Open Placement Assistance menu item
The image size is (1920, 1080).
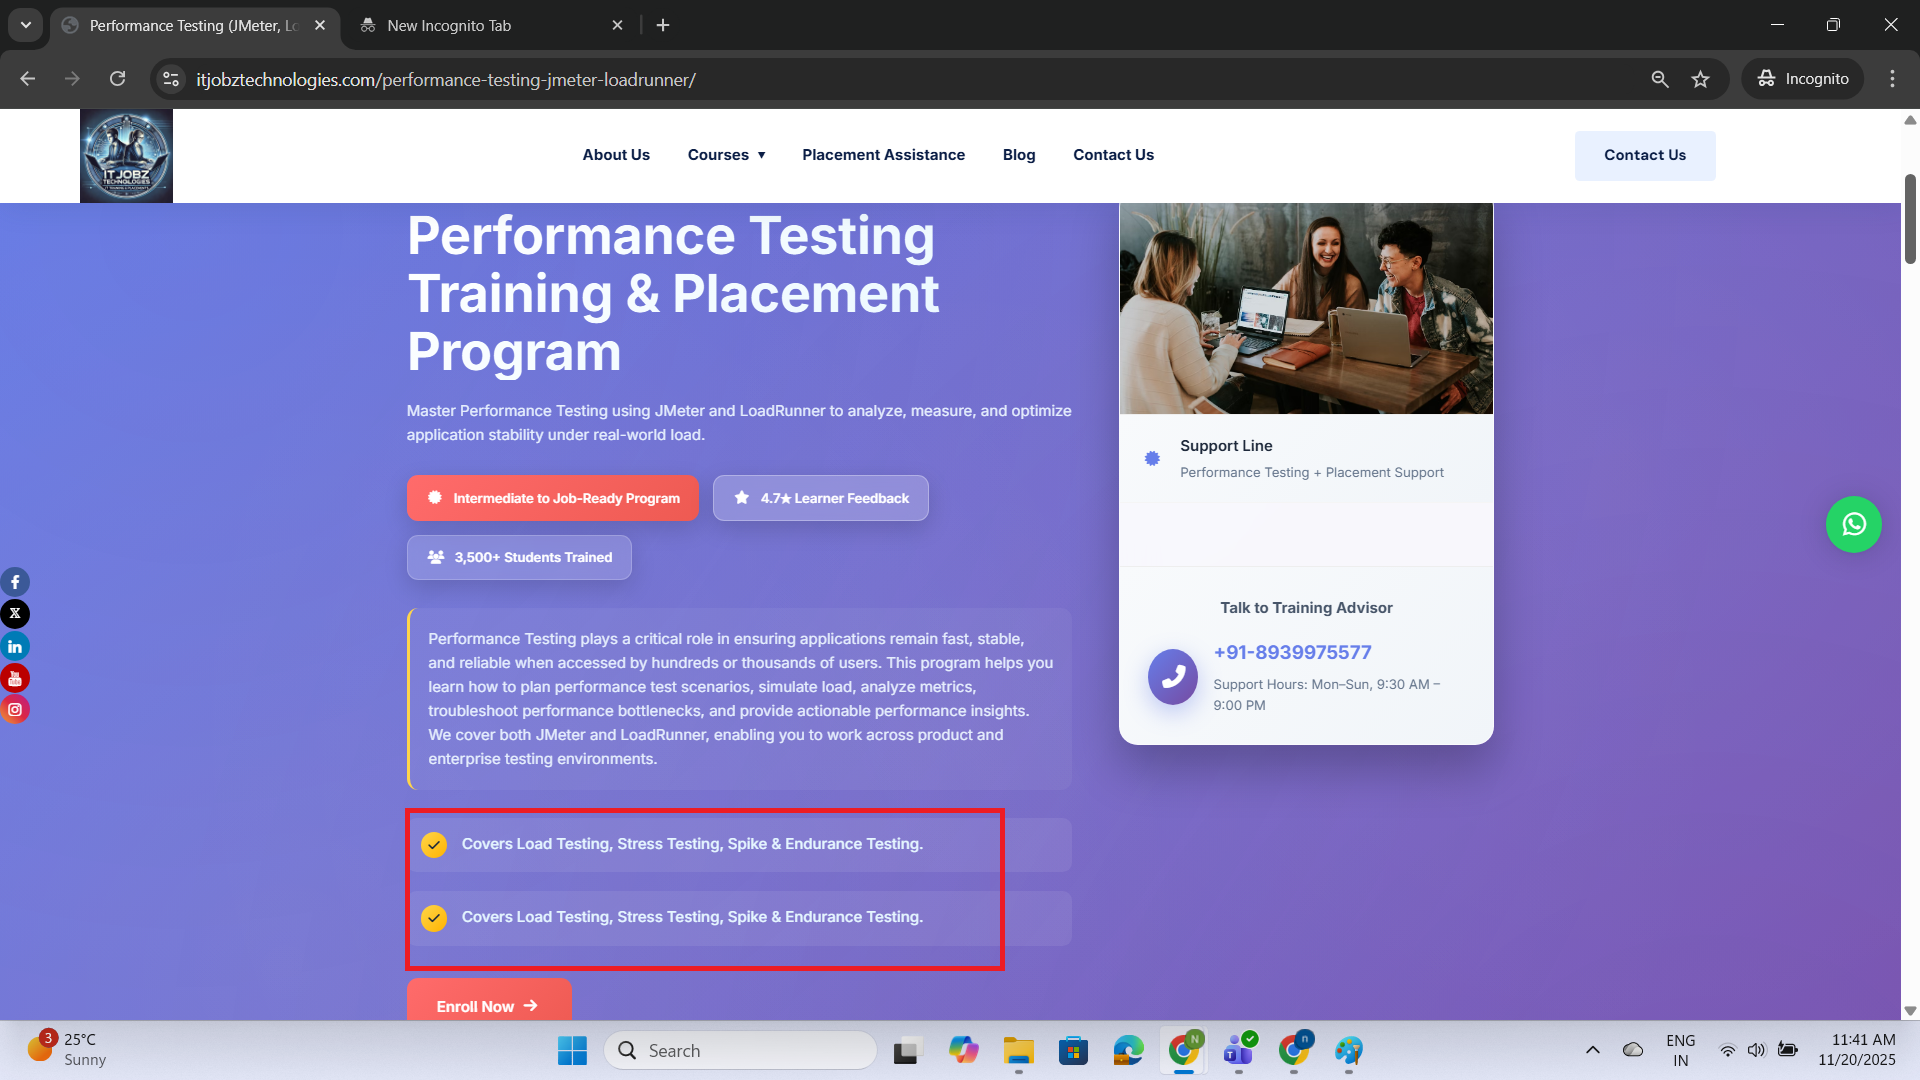click(x=883, y=155)
